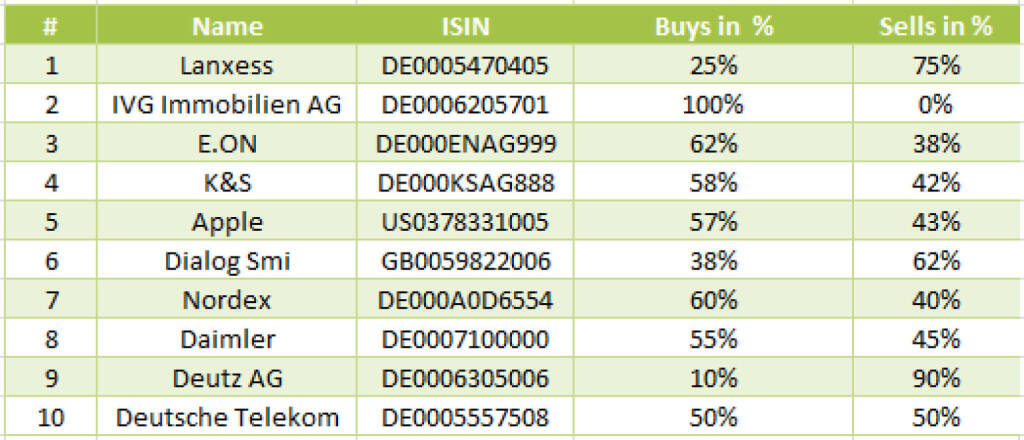This screenshot has height=440, width=1024.
Task: Select ISIN cell US0378331005
Action: (x=465, y=222)
